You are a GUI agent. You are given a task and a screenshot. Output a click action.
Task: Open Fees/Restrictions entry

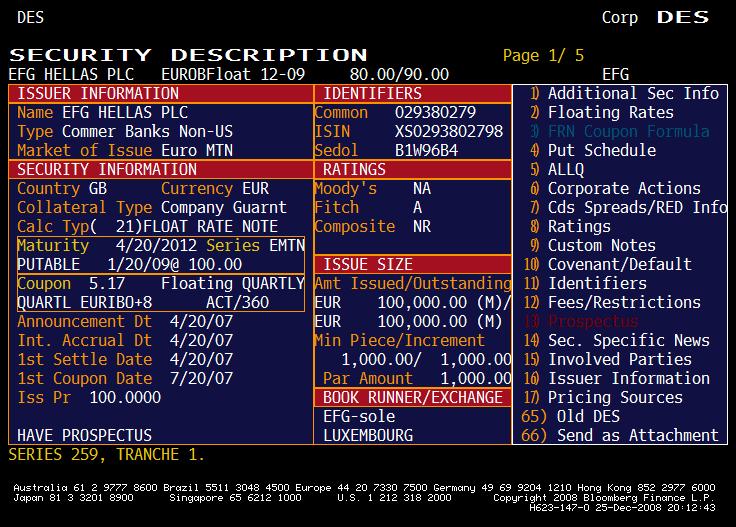point(613,302)
